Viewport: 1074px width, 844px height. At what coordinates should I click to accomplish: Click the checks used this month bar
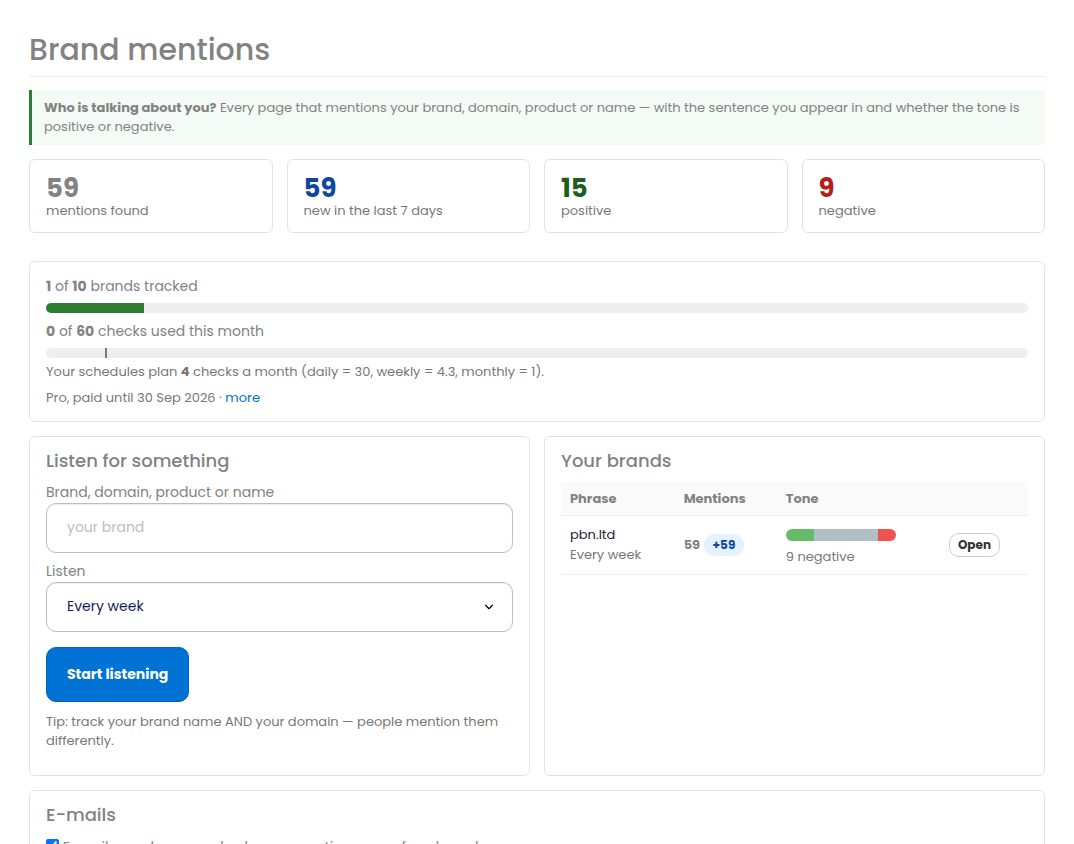tap(537, 353)
